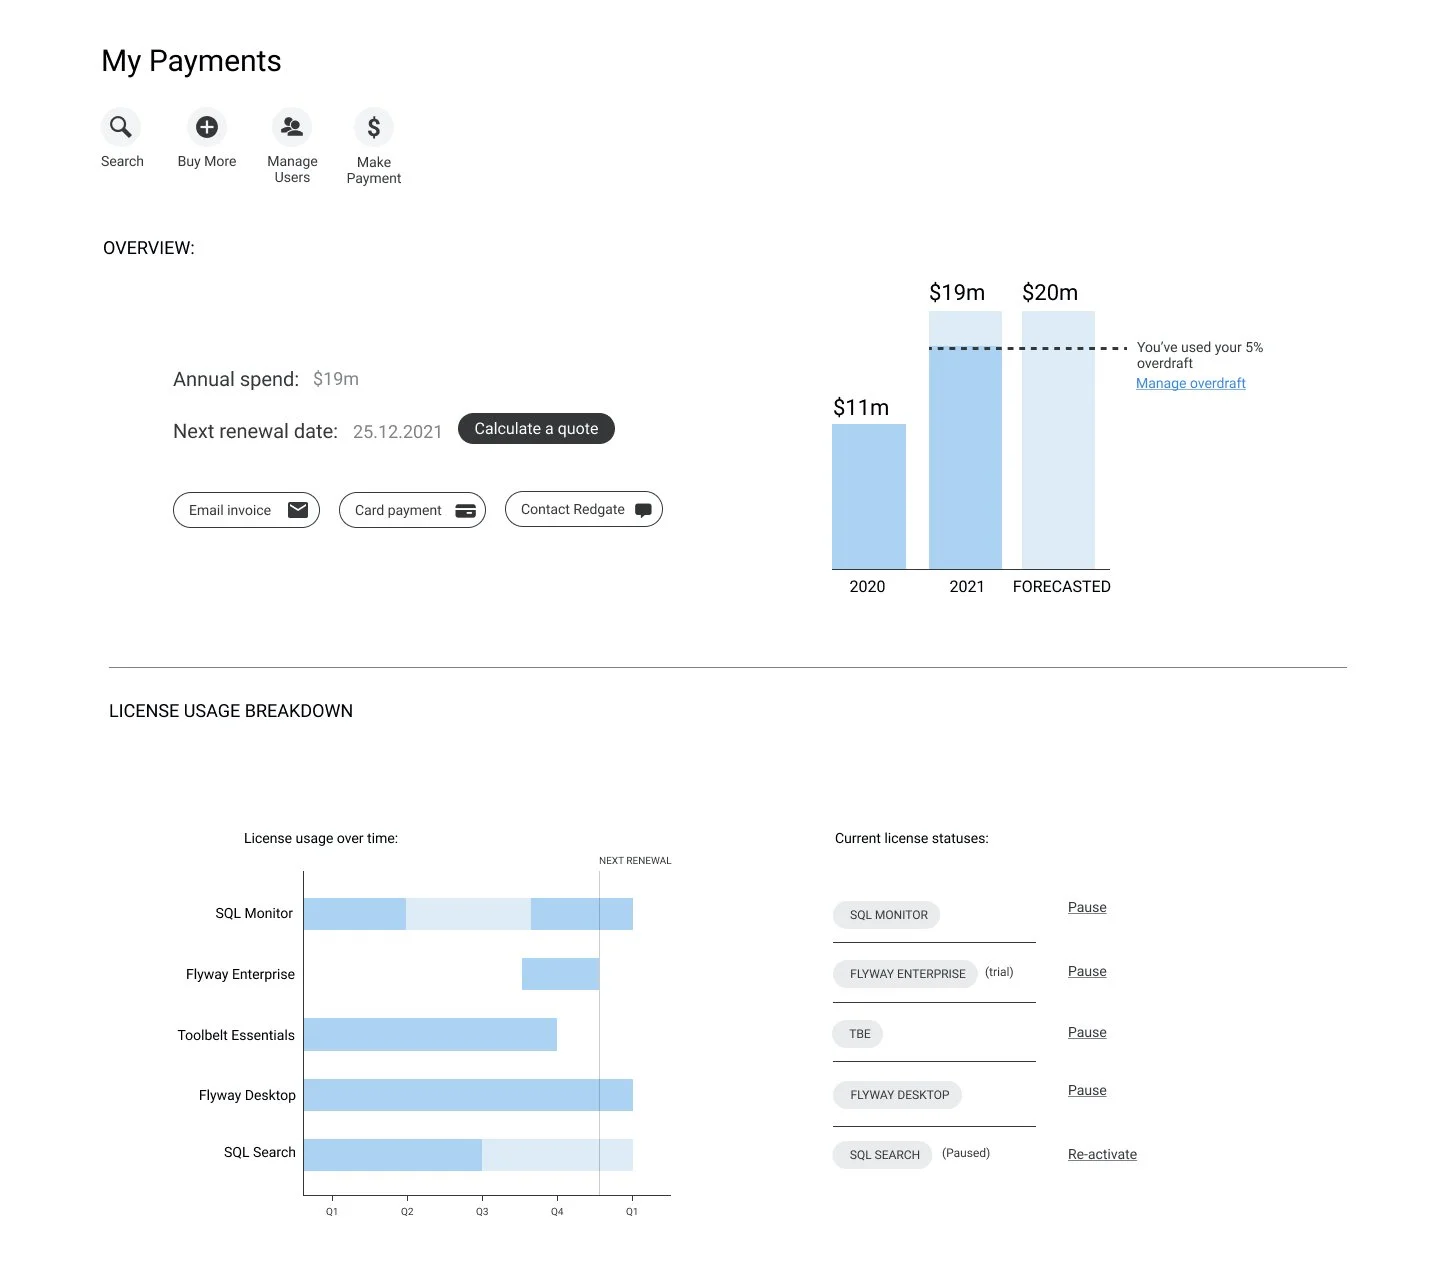Click the 2021 spend bar
The image size is (1439, 1275).
[965, 440]
